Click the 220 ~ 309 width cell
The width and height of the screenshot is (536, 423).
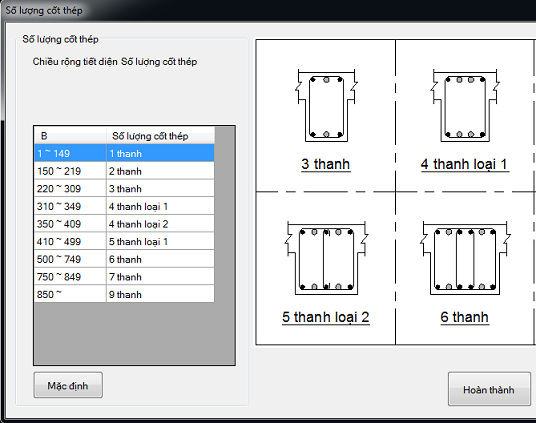click(x=70, y=188)
